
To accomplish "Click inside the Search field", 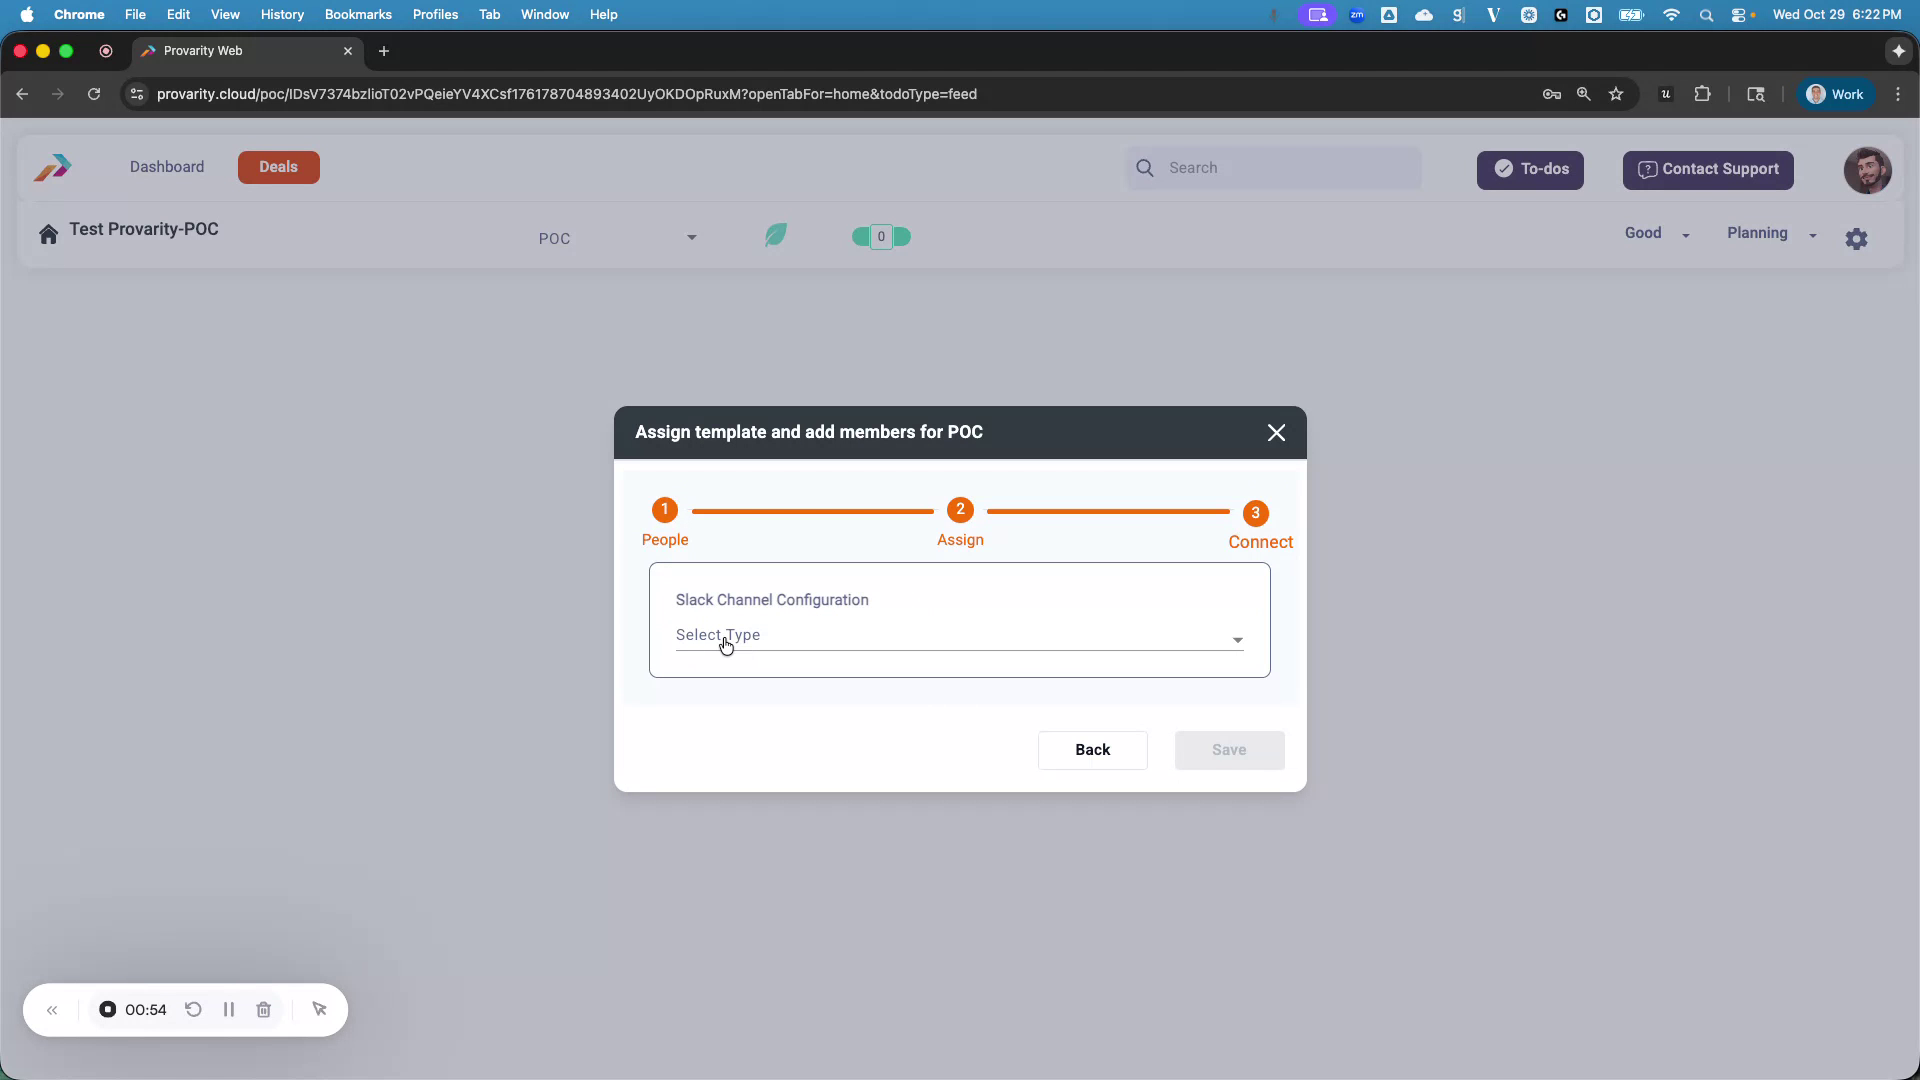I will click(1280, 167).
